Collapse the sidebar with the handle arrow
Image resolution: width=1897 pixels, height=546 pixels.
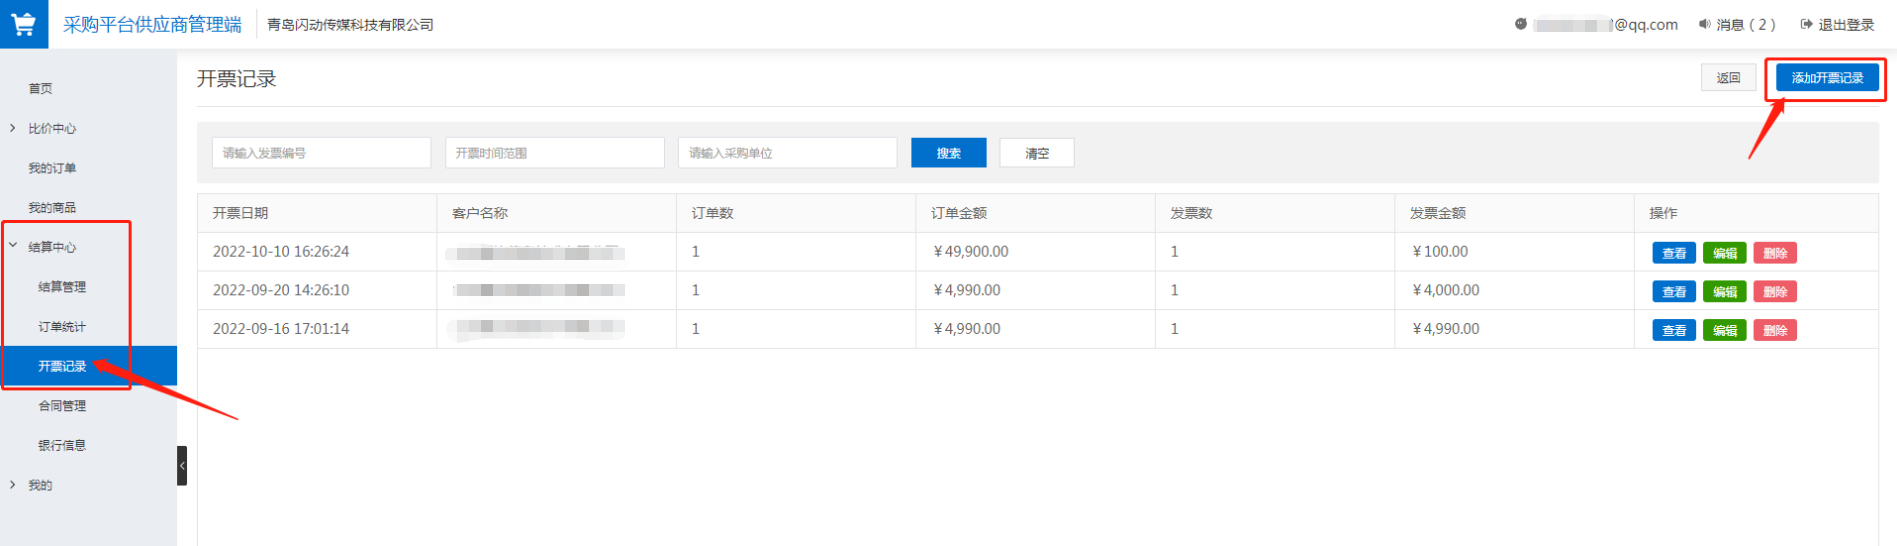182,466
